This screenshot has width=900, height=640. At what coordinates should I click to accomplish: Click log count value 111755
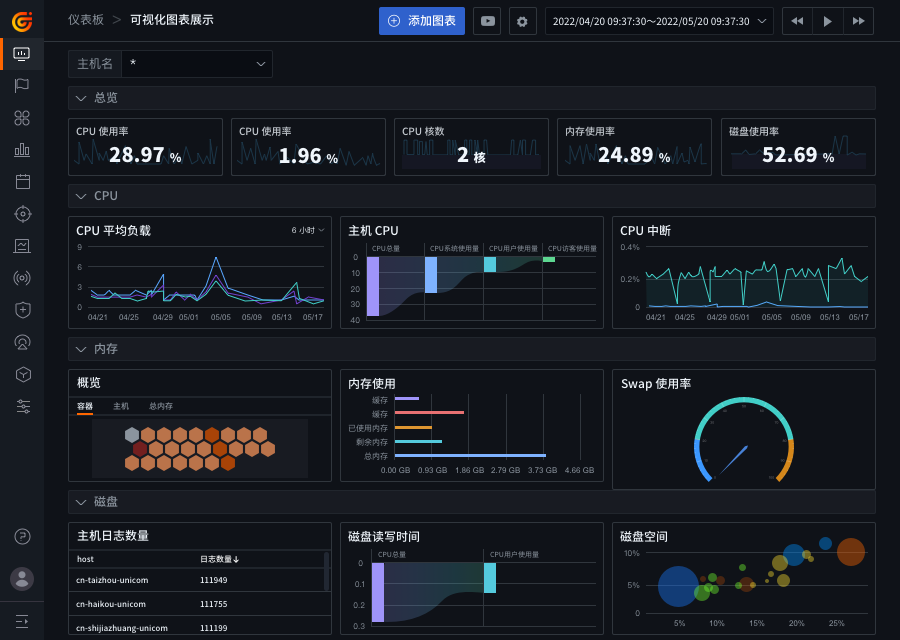[x=214, y=604]
